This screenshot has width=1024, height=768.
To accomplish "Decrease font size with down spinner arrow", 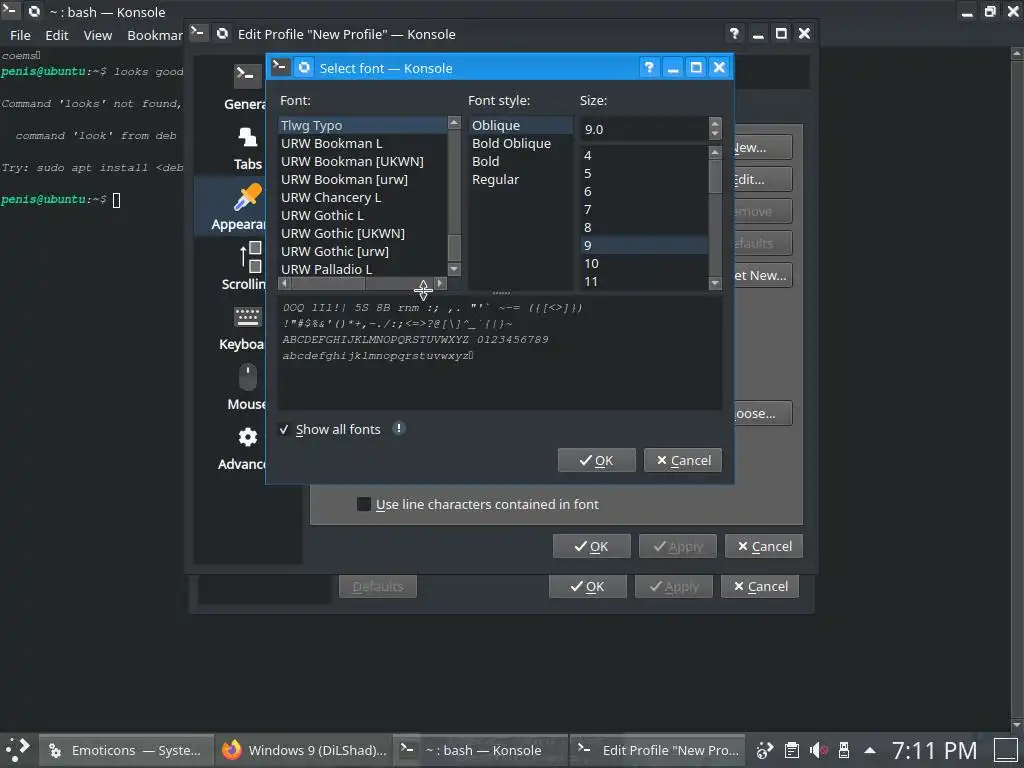I will point(715,134).
